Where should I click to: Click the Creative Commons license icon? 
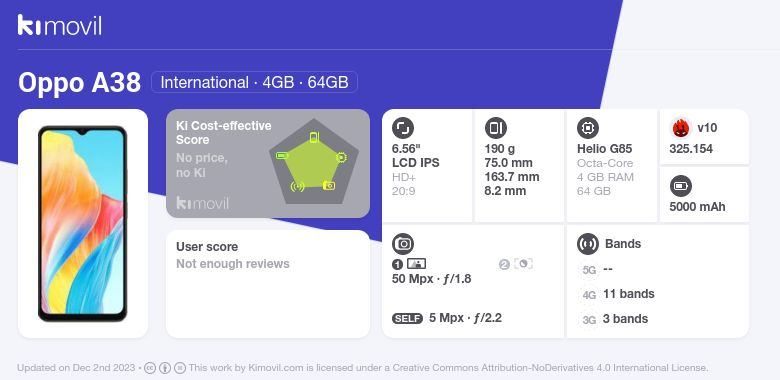(x=150, y=368)
